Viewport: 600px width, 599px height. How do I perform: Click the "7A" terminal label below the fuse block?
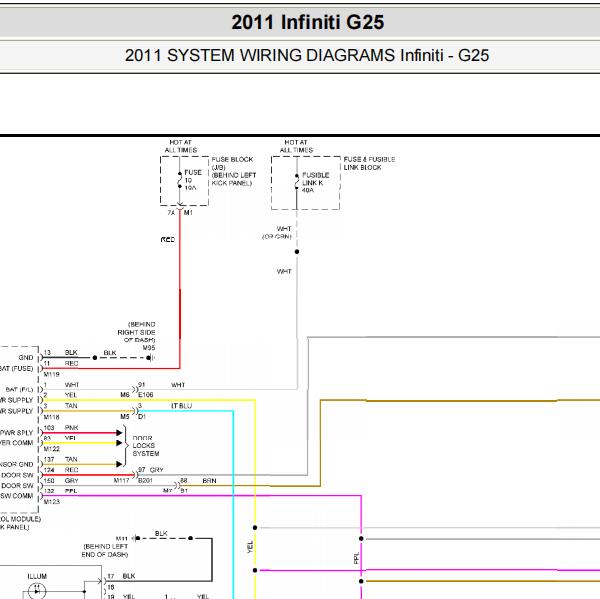pos(171,212)
